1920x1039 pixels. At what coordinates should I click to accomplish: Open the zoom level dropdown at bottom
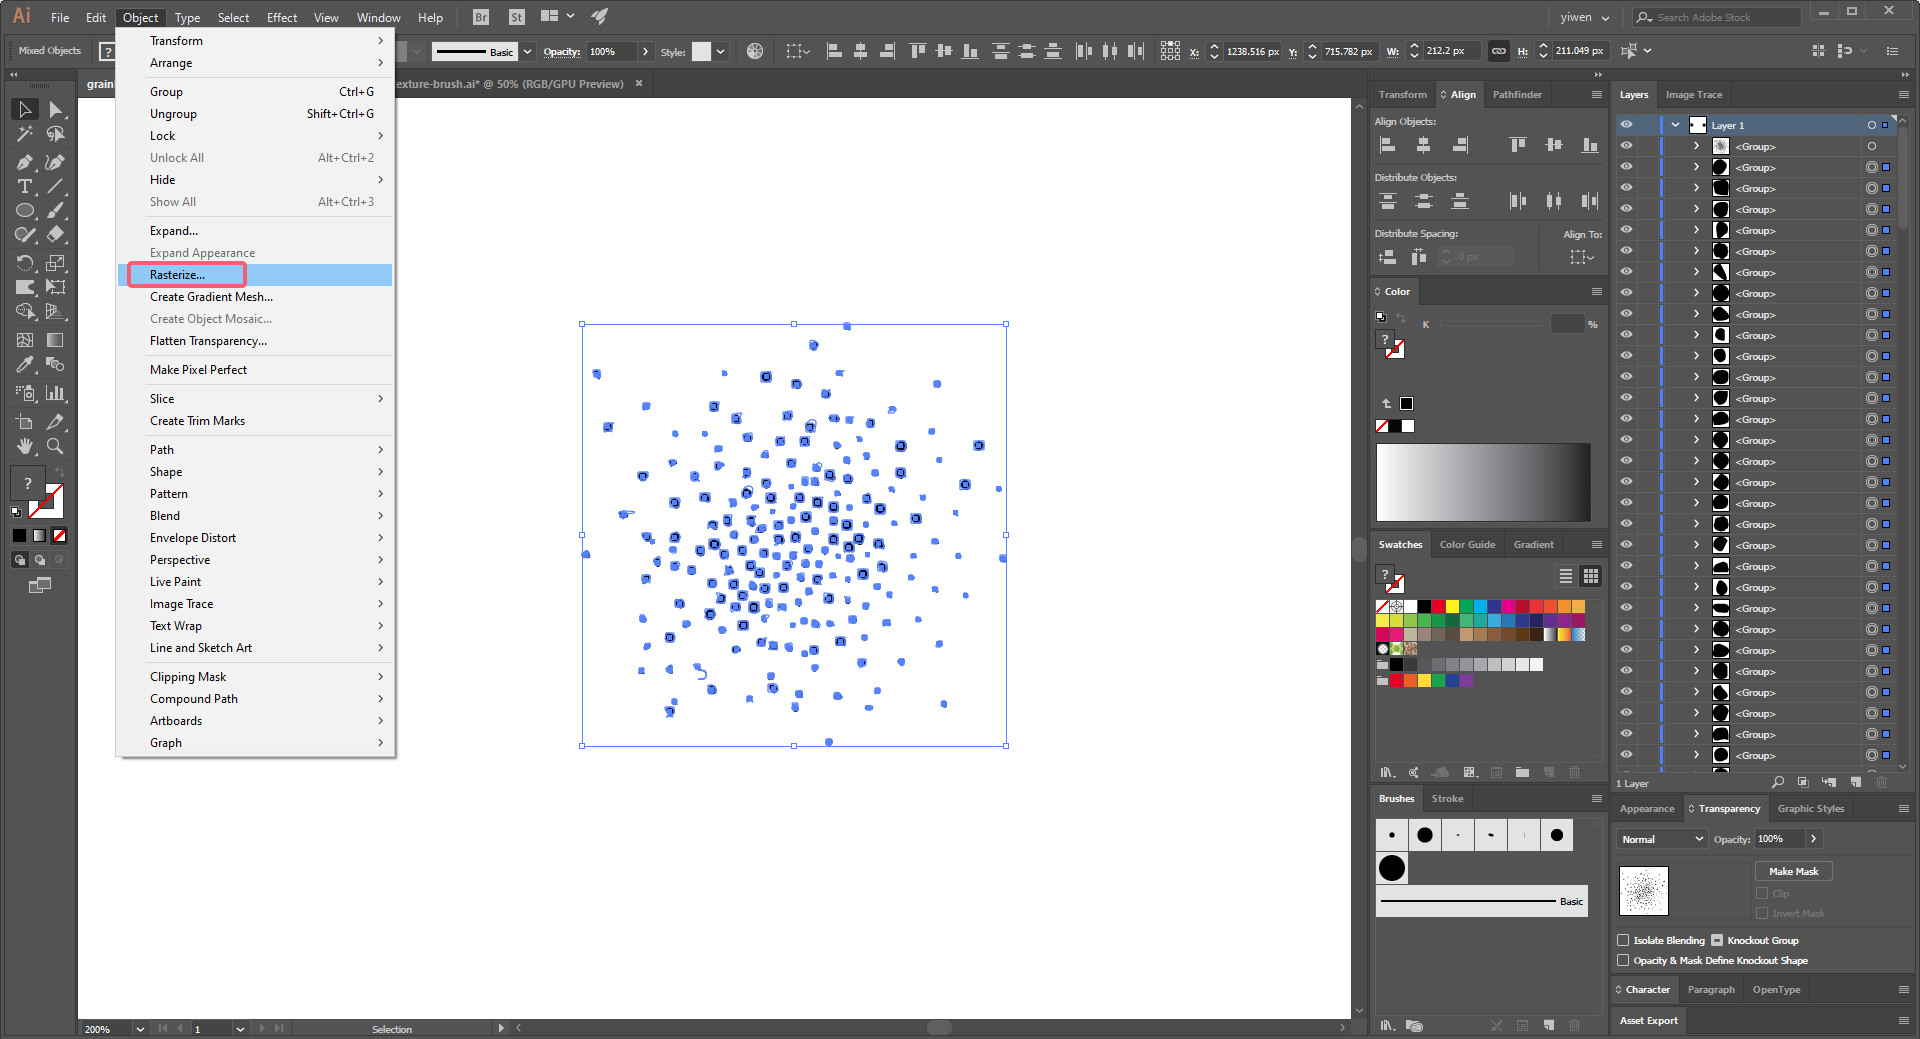click(139, 1028)
